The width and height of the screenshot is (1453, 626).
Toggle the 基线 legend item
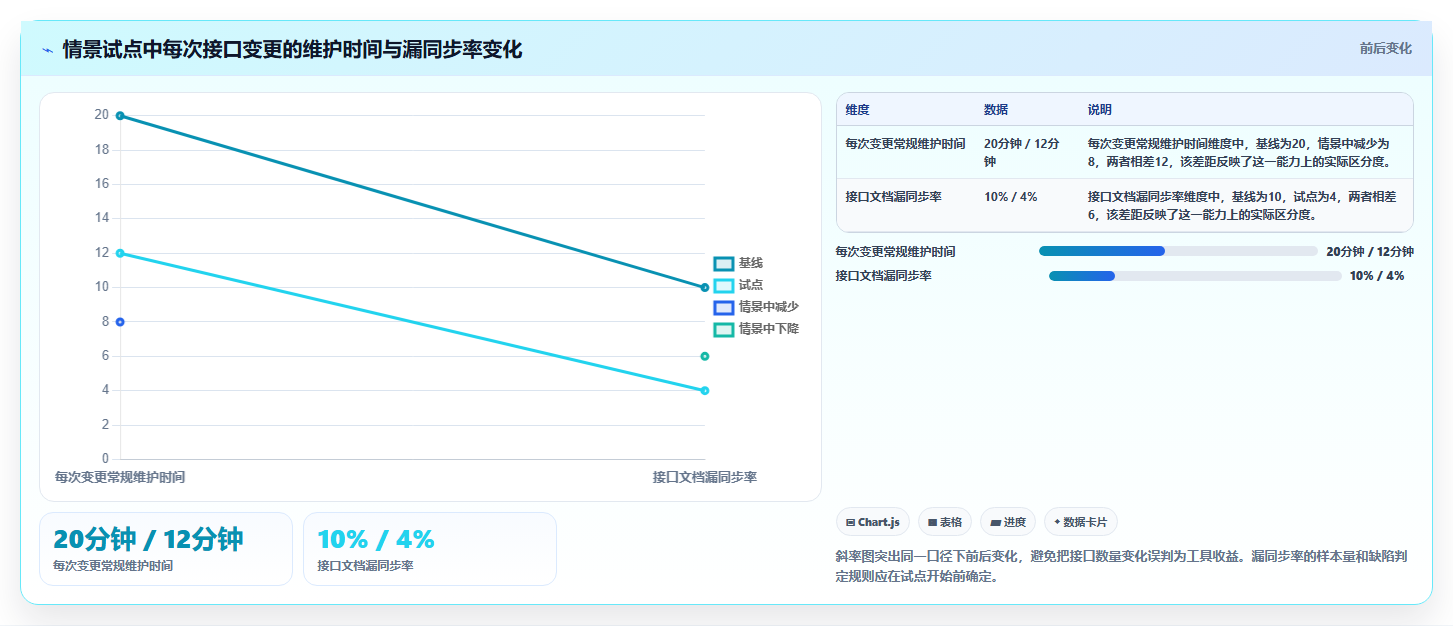(738, 263)
